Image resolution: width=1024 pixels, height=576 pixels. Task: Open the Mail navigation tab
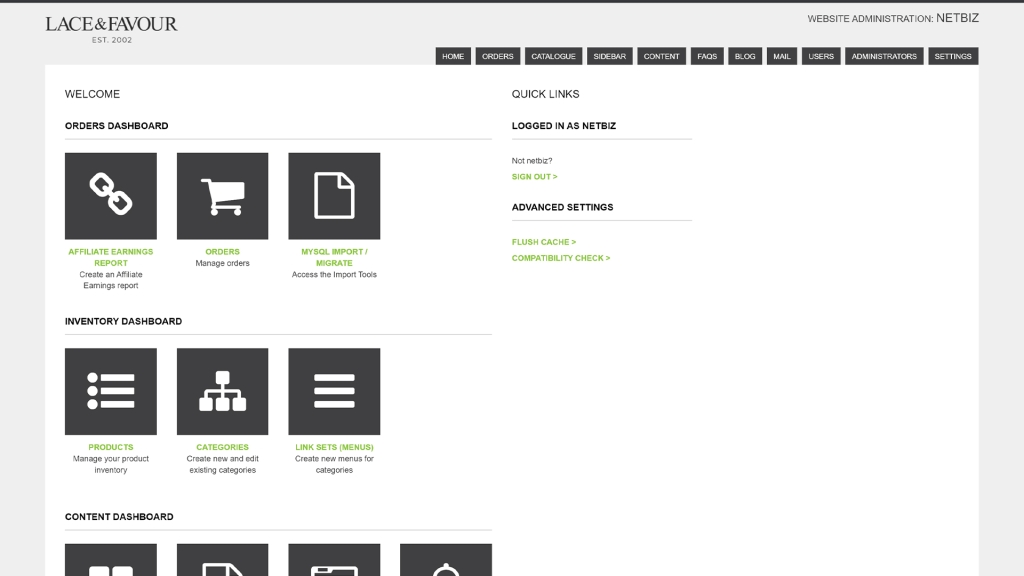(782, 57)
